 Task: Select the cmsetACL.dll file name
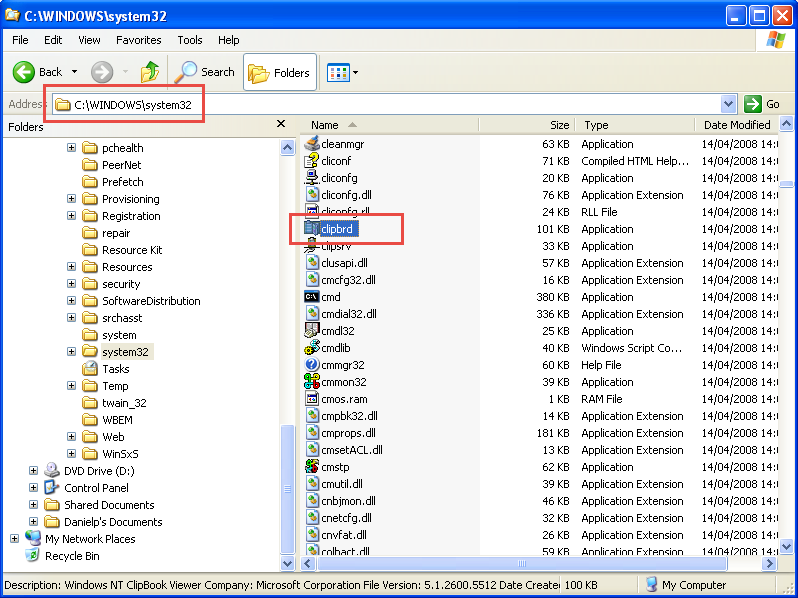click(352, 450)
